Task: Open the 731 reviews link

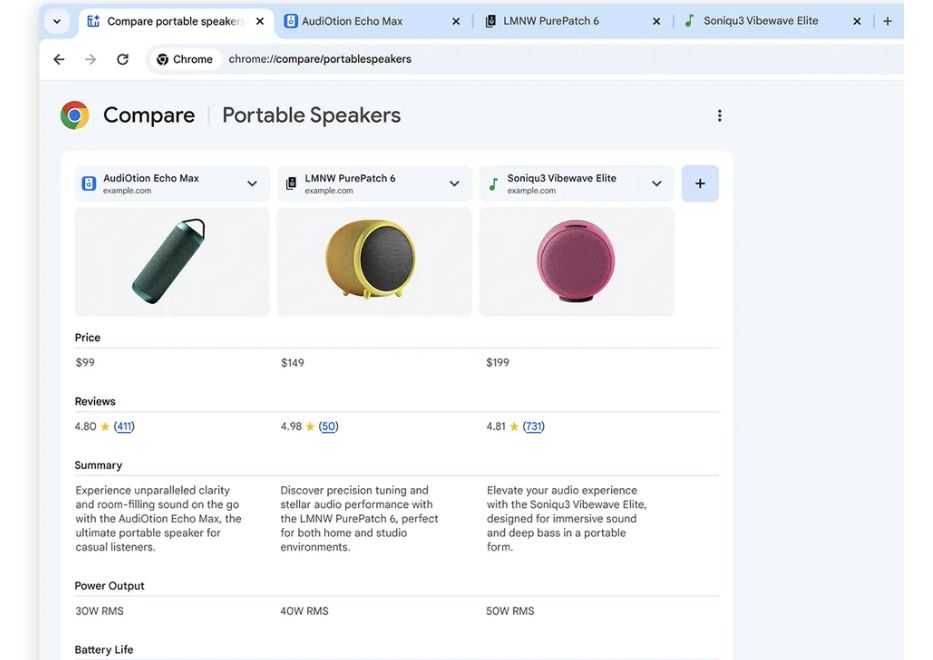Action: click(534, 427)
